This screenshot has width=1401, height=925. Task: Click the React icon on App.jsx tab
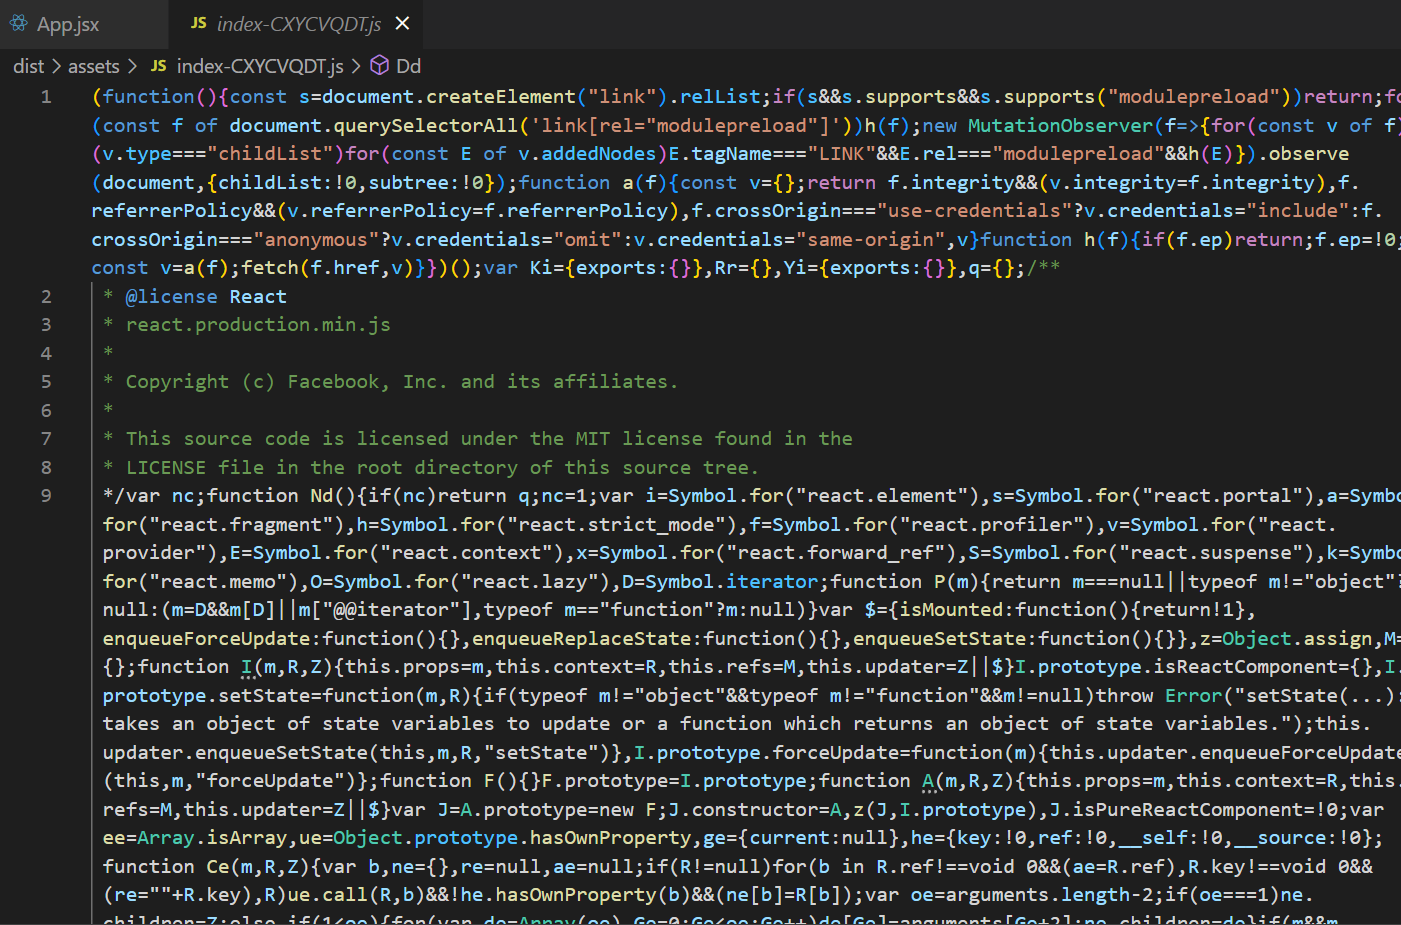[18, 23]
